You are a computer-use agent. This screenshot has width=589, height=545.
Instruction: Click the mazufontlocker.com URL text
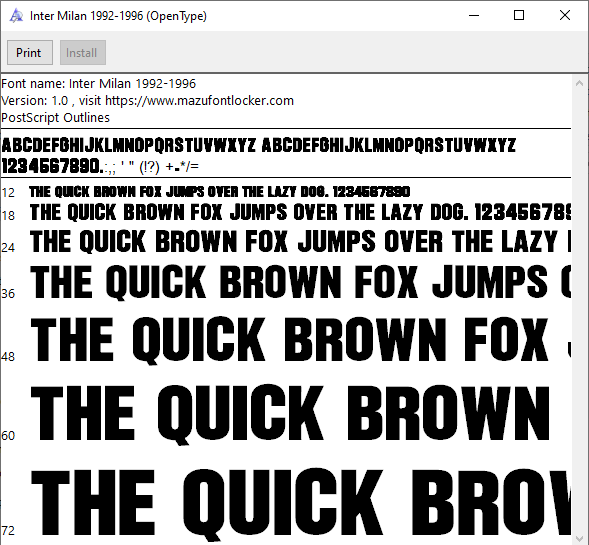[199, 101]
